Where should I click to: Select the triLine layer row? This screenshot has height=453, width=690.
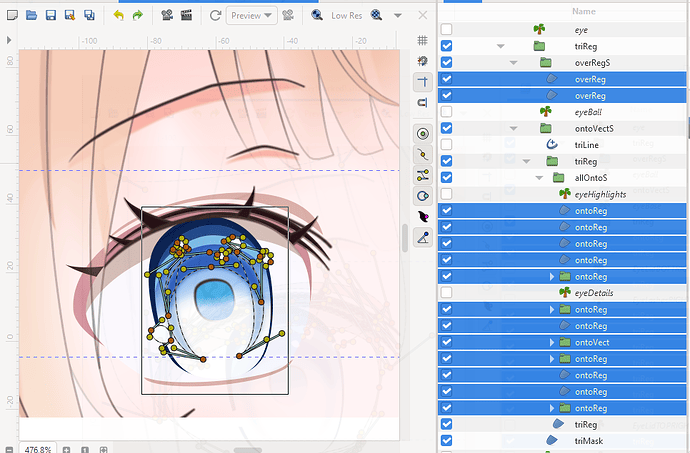click(x=562, y=145)
